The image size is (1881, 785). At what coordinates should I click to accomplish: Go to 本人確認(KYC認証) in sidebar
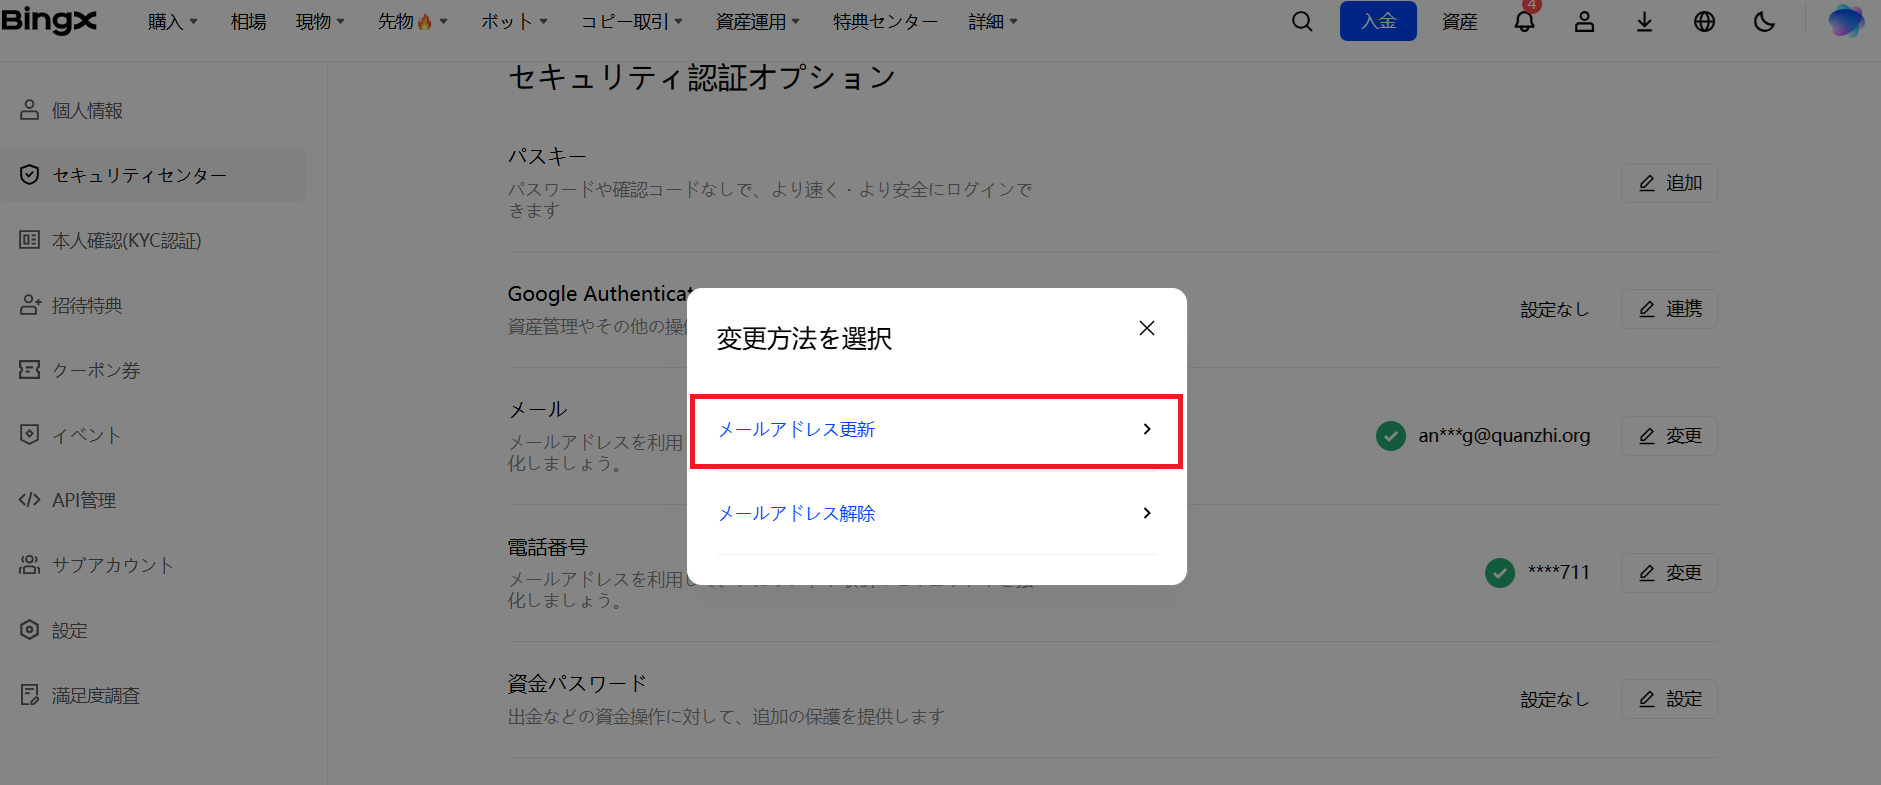(126, 241)
